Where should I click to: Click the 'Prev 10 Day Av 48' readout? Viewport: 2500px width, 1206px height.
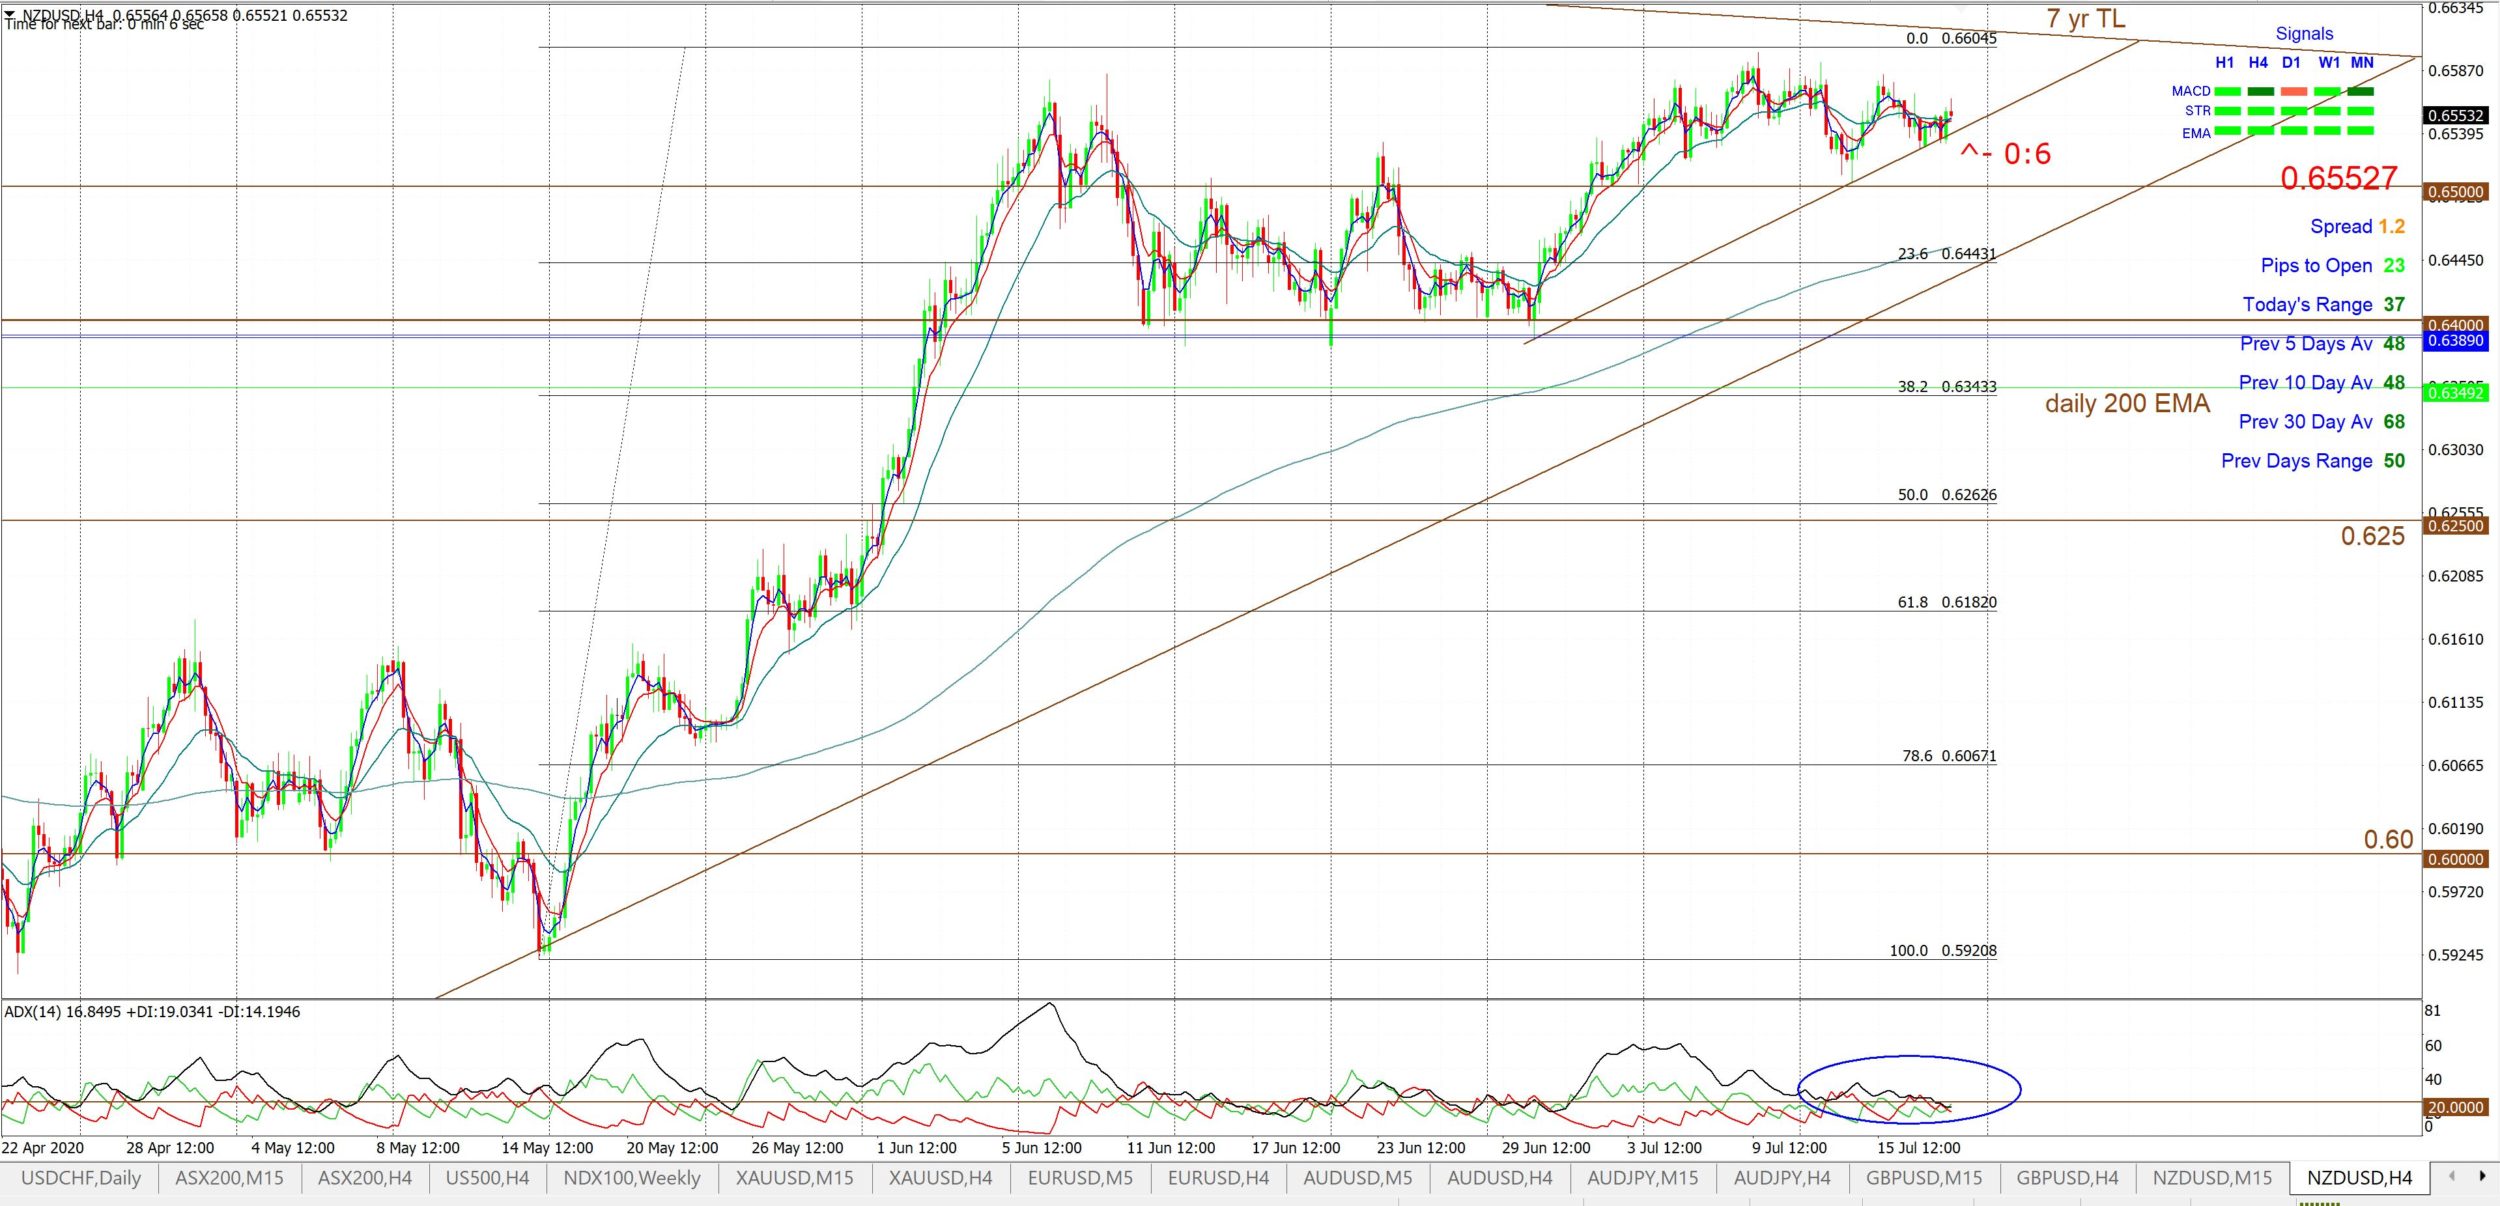click(2321, 383)
